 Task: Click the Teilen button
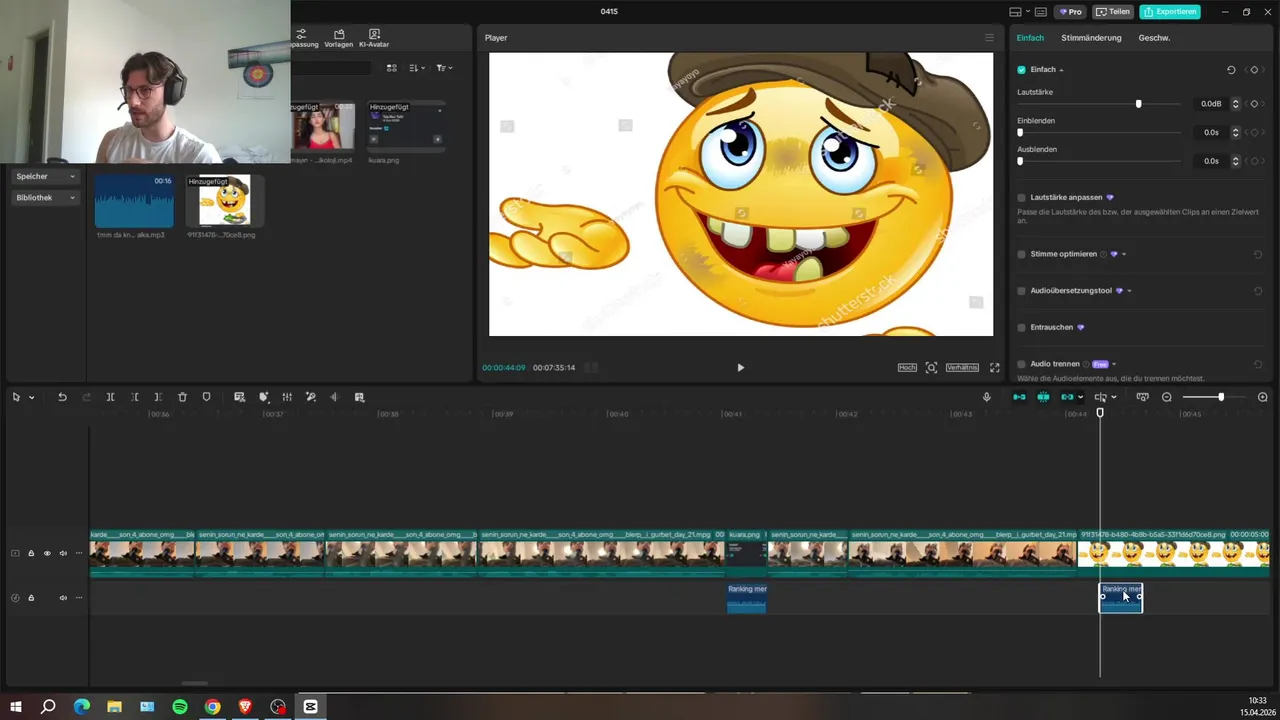(1112, 12)
